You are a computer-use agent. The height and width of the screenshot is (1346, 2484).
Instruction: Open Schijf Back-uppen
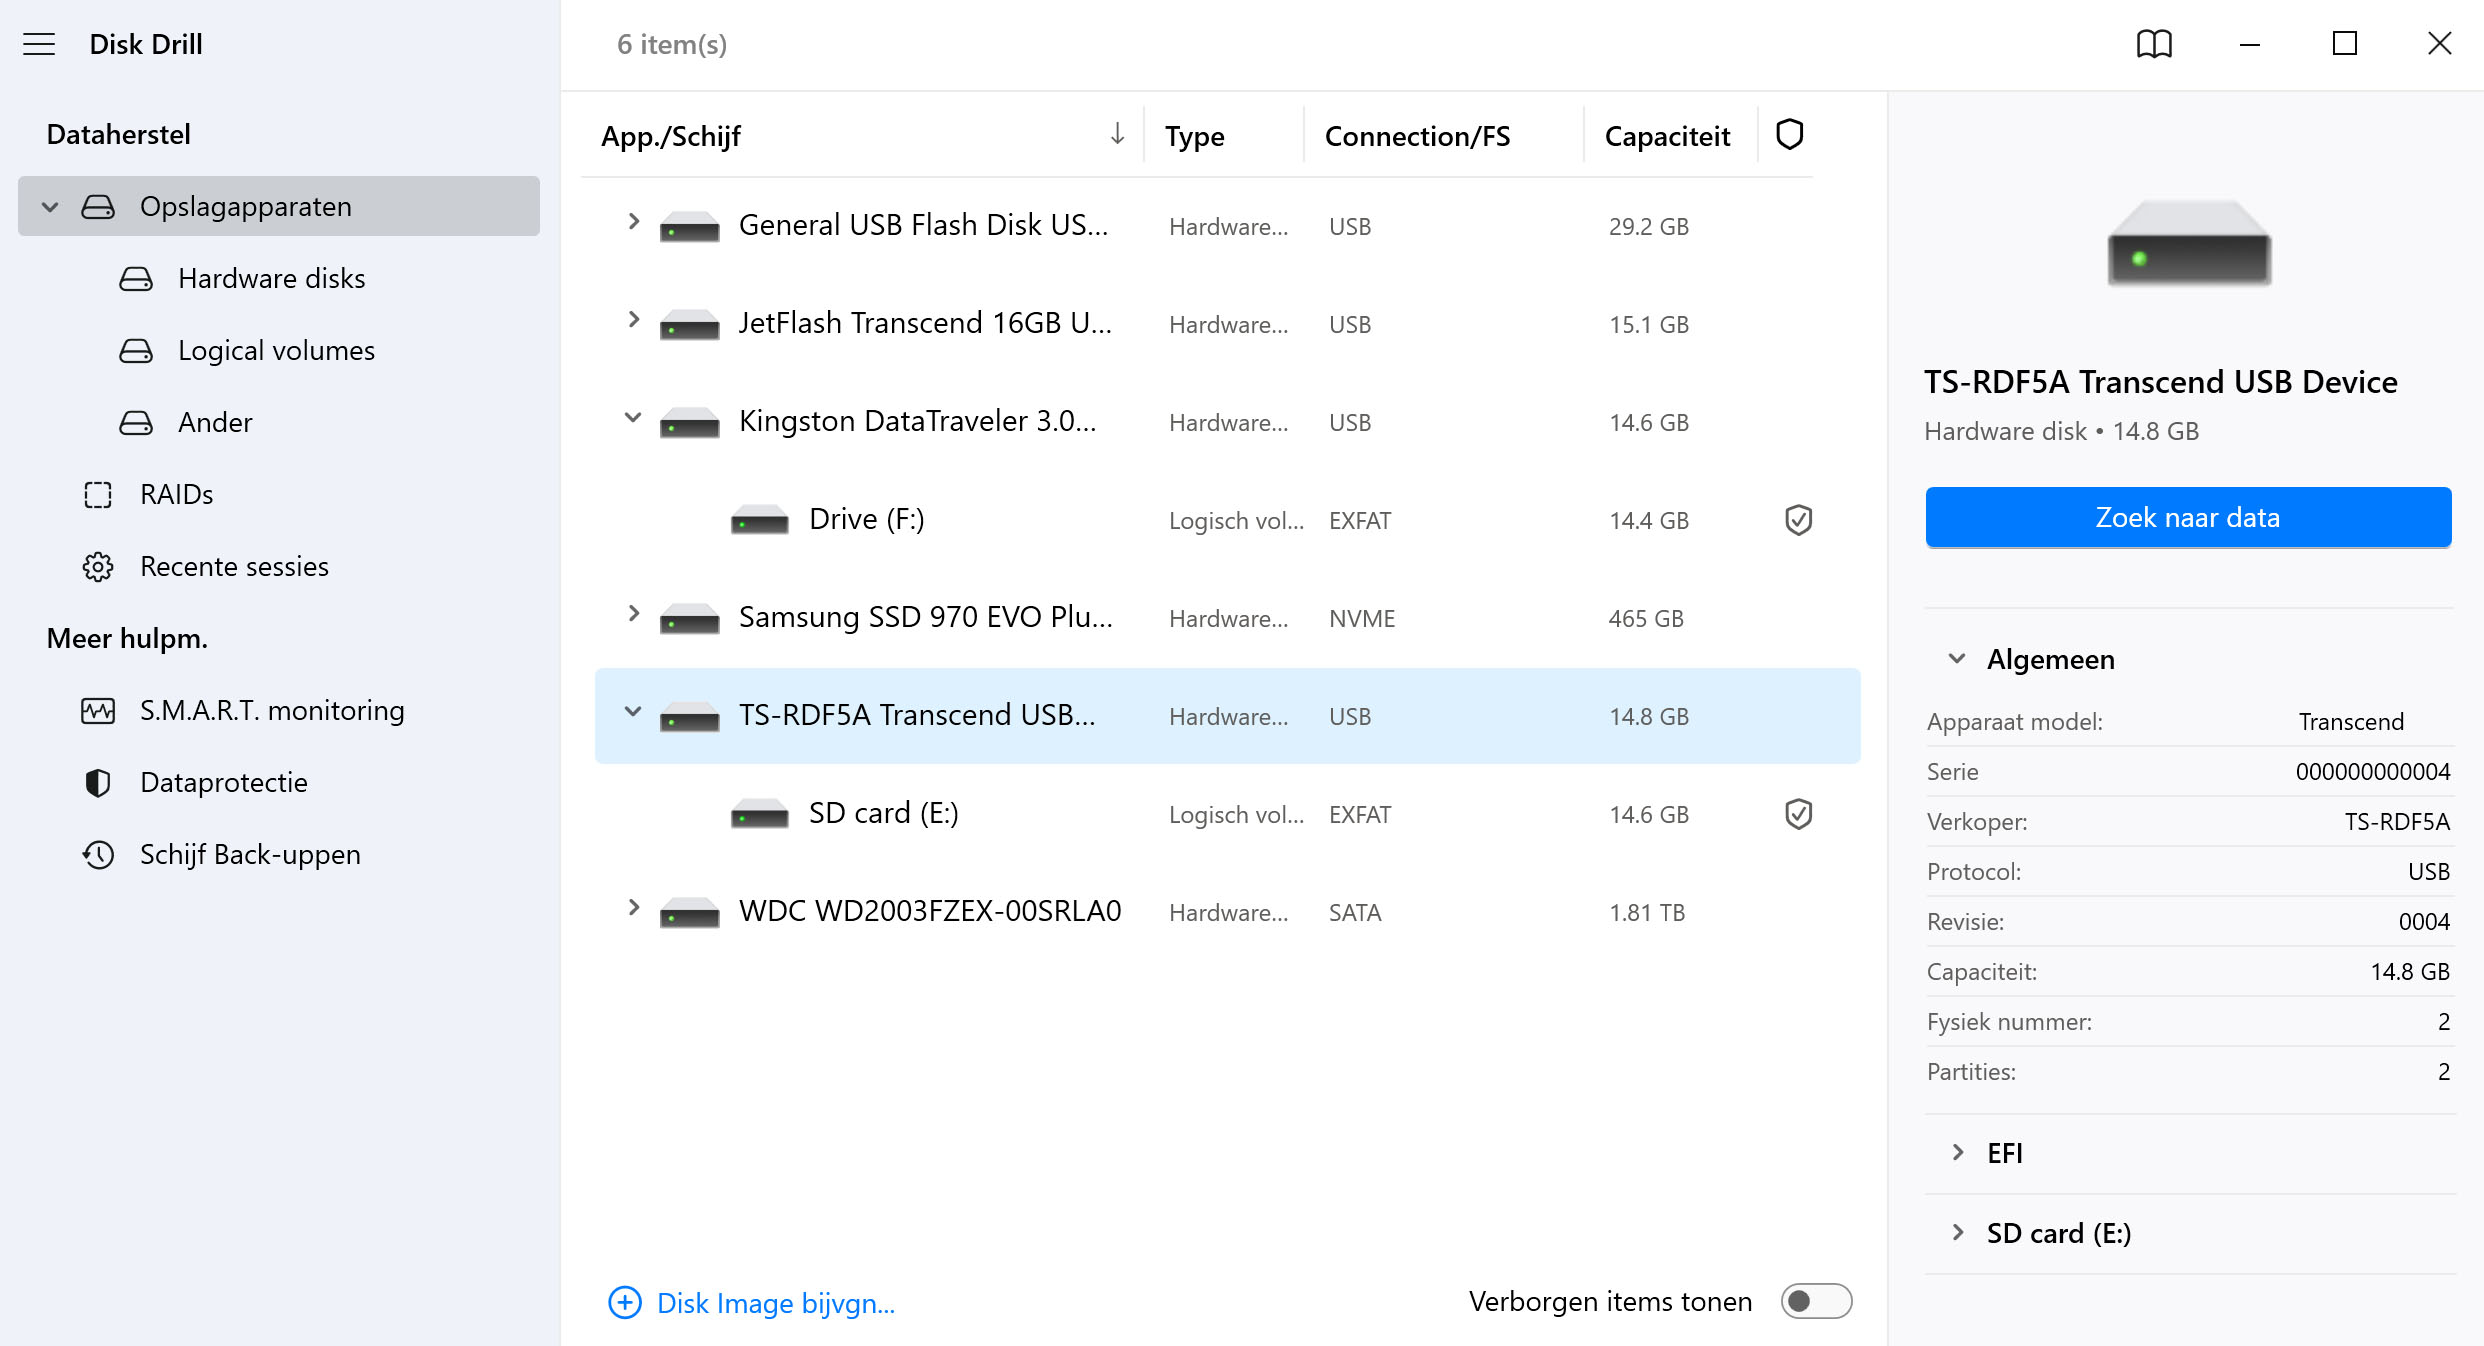coord(279,855)
